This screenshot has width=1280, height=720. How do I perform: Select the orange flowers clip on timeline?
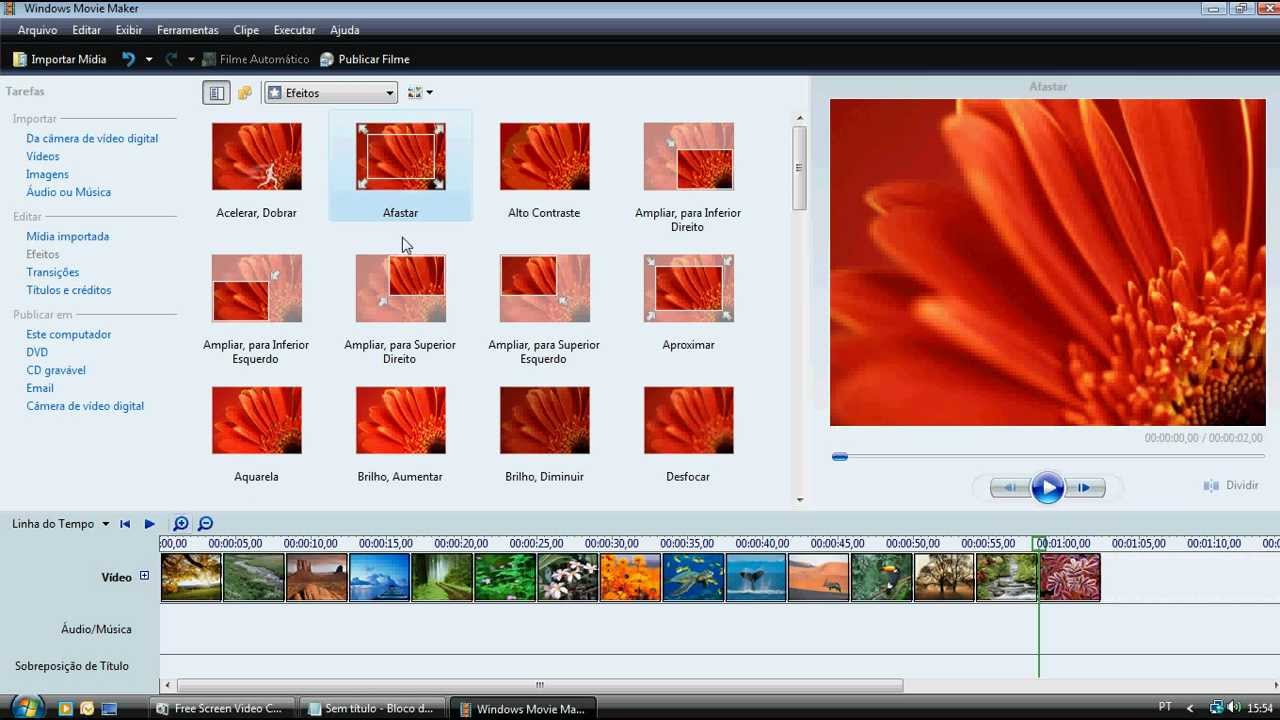tap(630, 578)
